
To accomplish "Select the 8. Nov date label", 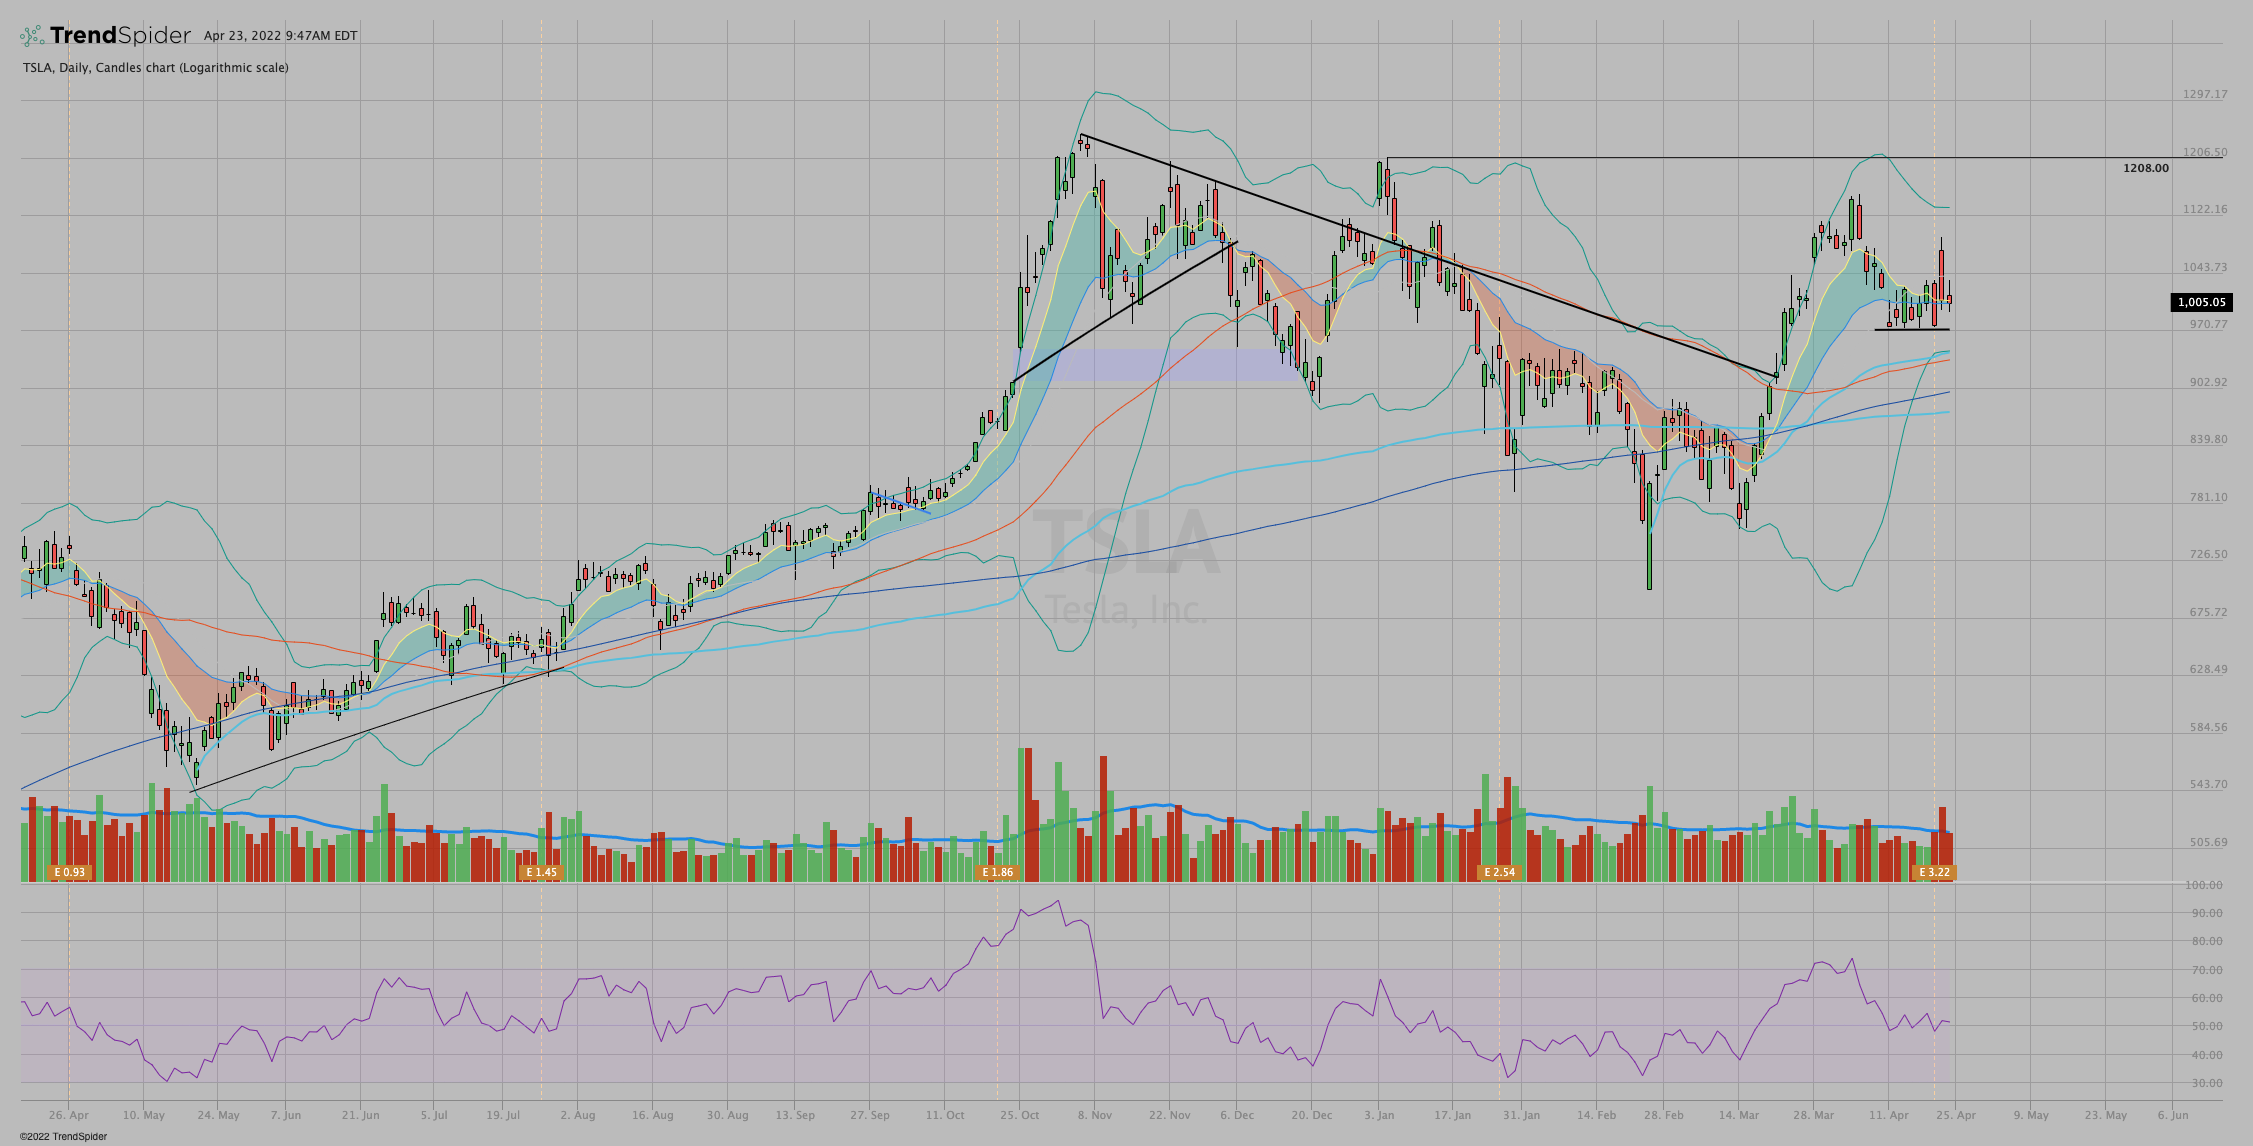I will pos(1095,1115).
